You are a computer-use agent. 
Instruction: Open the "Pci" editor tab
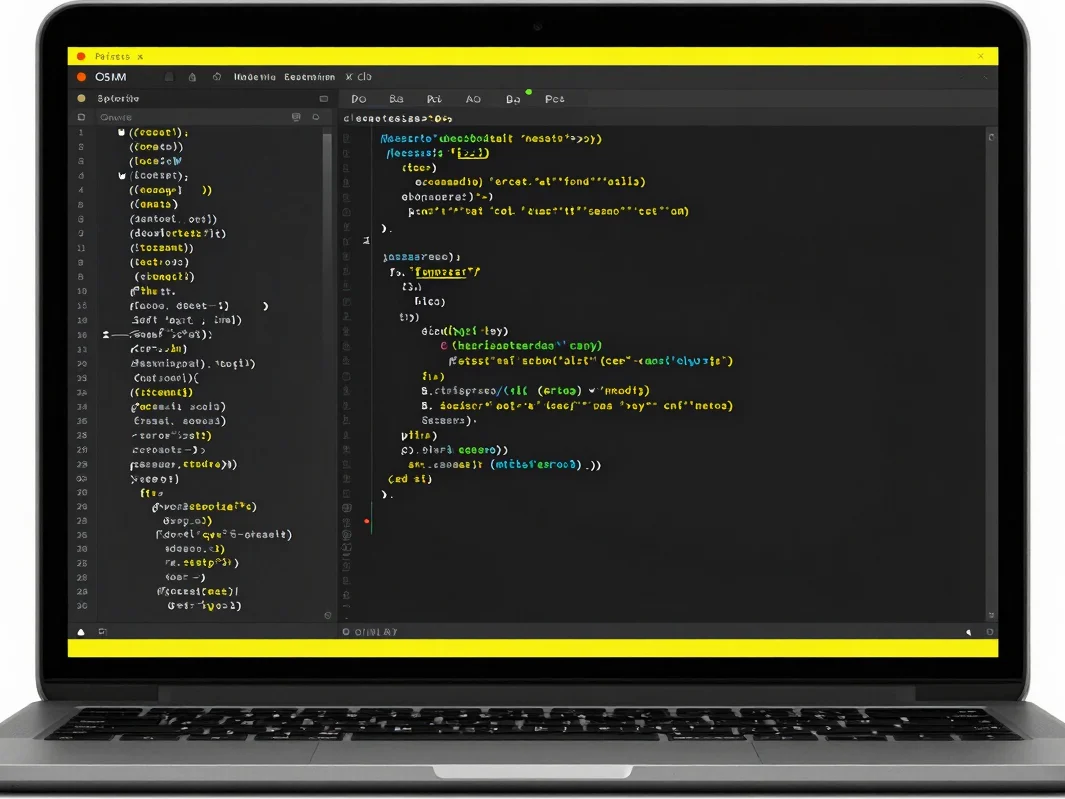click(434, 99)
